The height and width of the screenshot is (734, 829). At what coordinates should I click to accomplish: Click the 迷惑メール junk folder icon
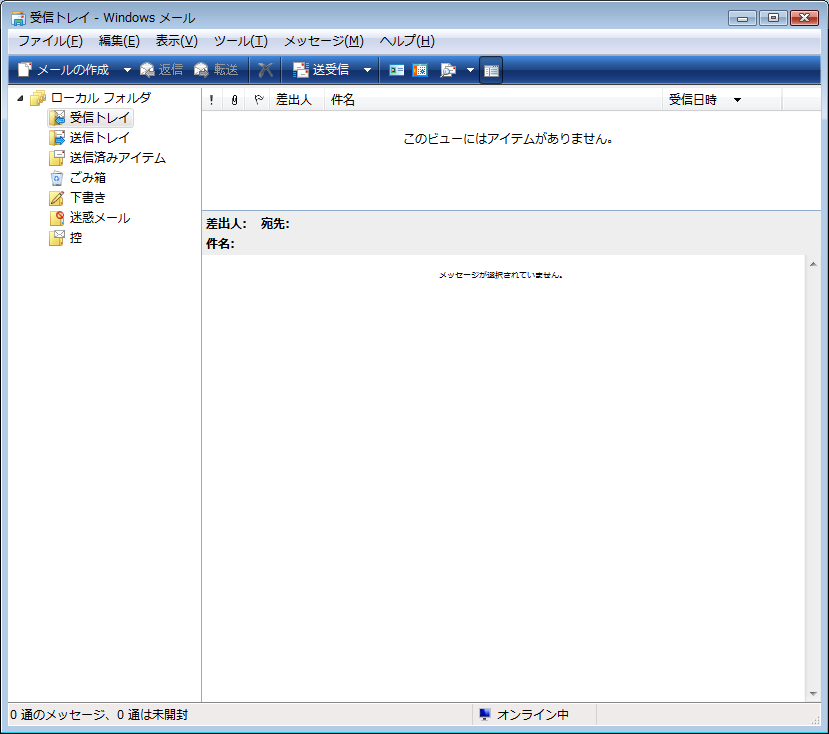coord(57,218)
